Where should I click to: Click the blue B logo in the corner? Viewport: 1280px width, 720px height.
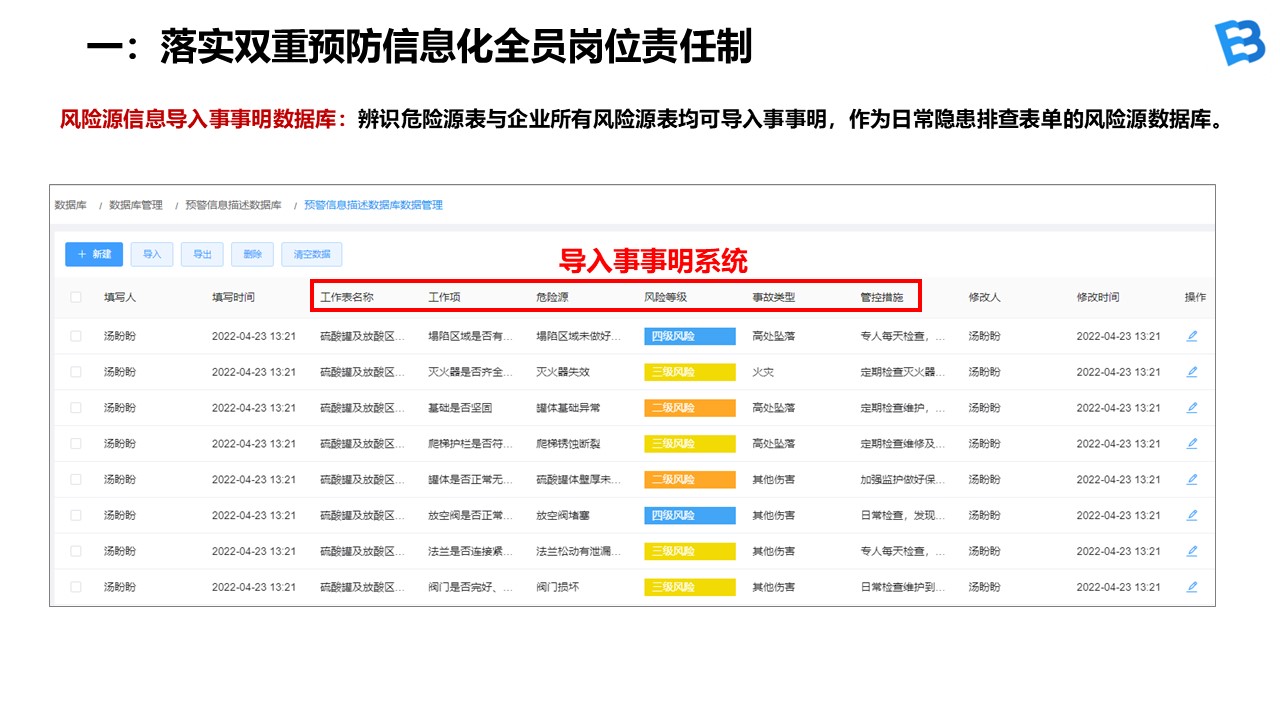coord(1239,42)
